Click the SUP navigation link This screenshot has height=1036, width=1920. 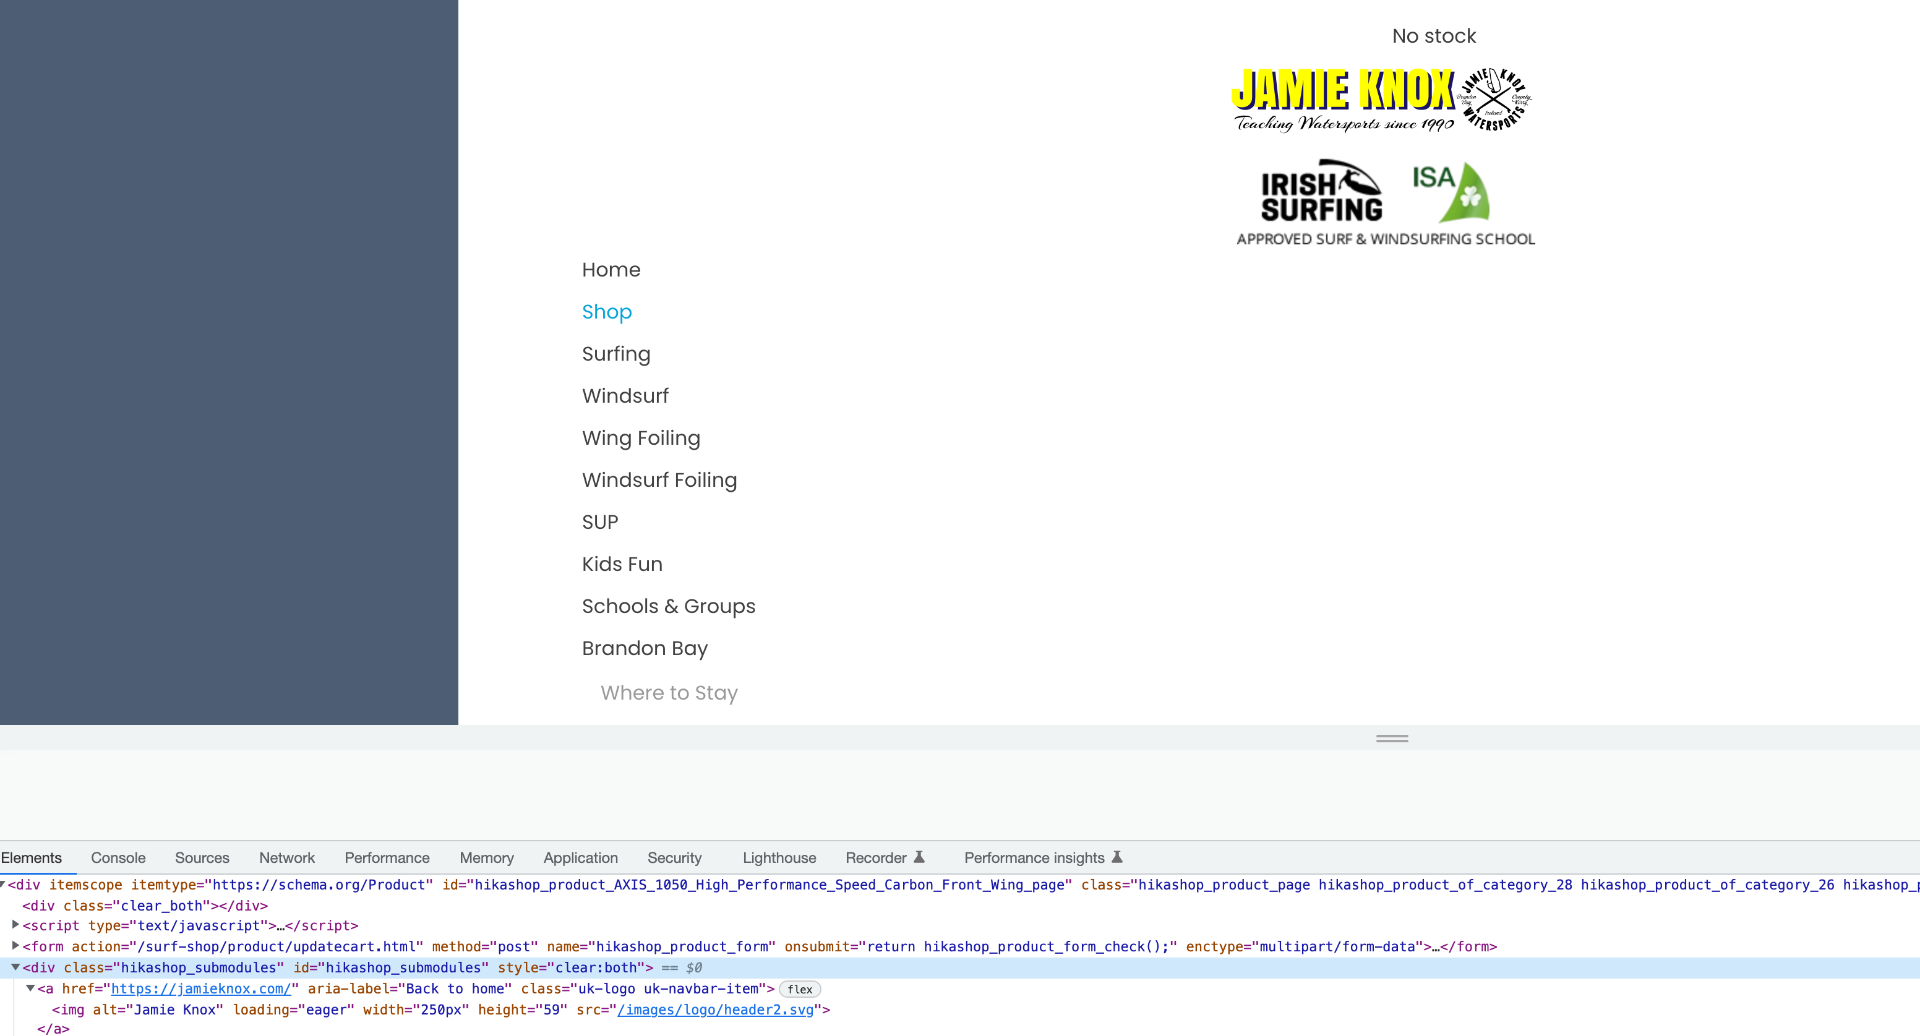point(600,522)
